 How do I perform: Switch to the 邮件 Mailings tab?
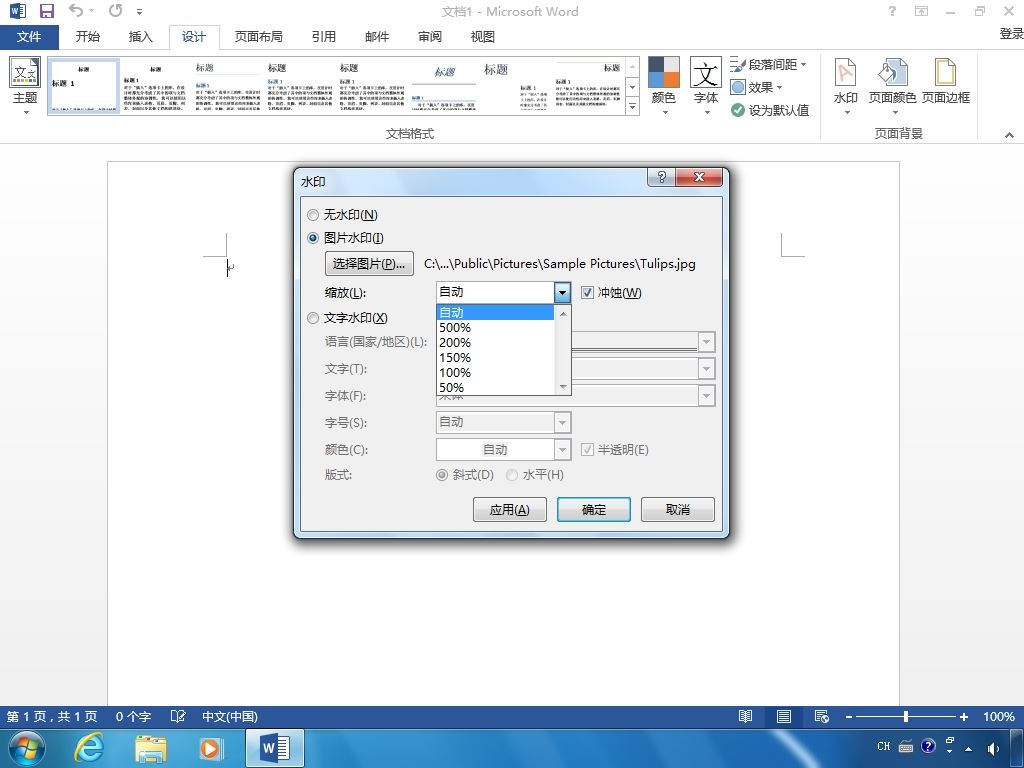point(377,37)
